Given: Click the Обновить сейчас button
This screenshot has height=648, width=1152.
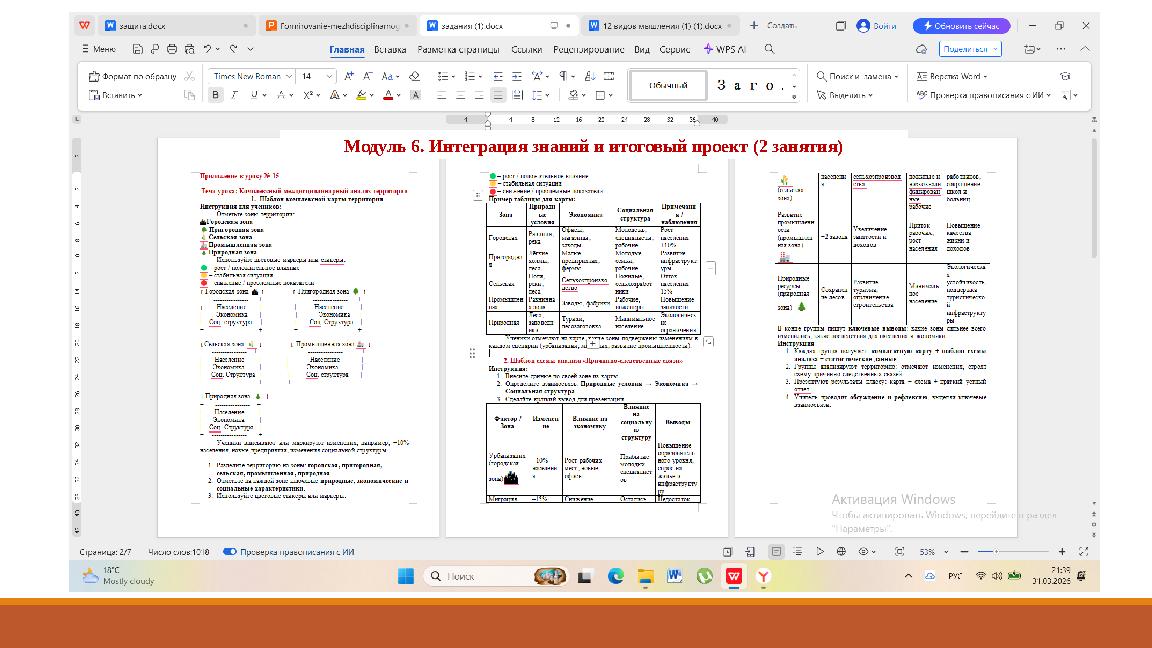Looking at the screenshot, I should tap(961, 26).
